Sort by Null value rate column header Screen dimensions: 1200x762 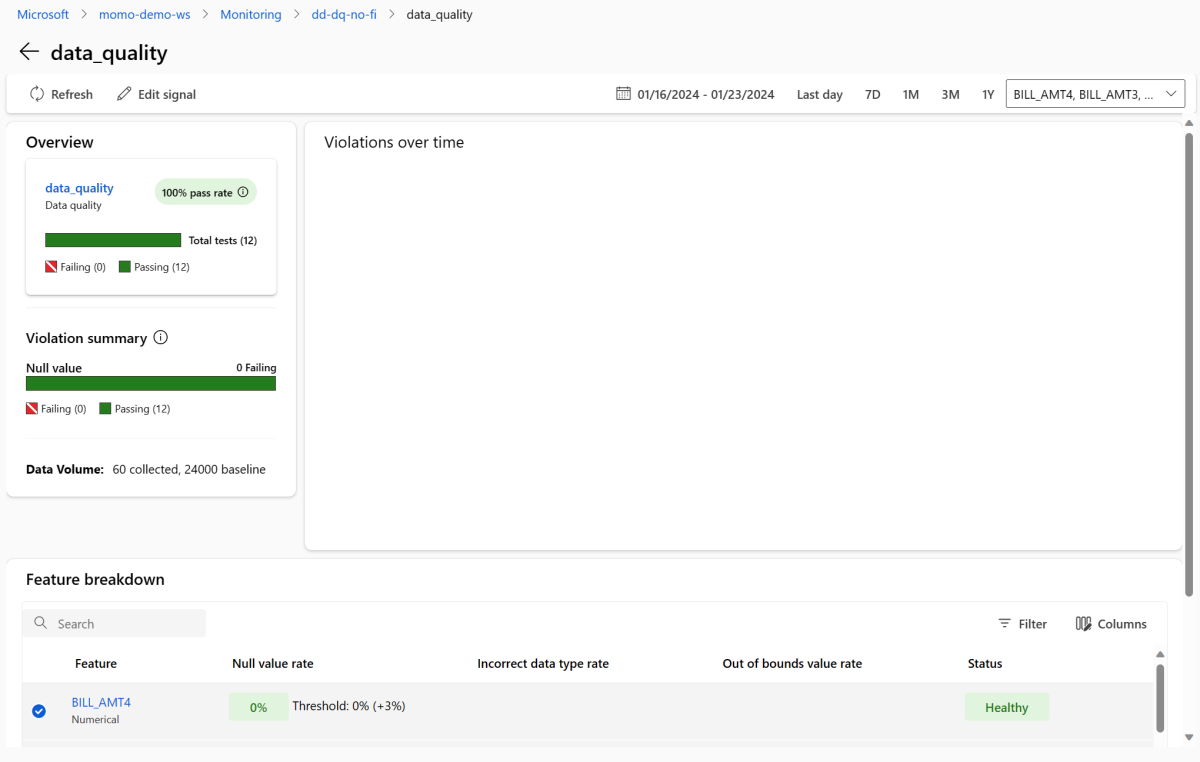tap(272, 664)
